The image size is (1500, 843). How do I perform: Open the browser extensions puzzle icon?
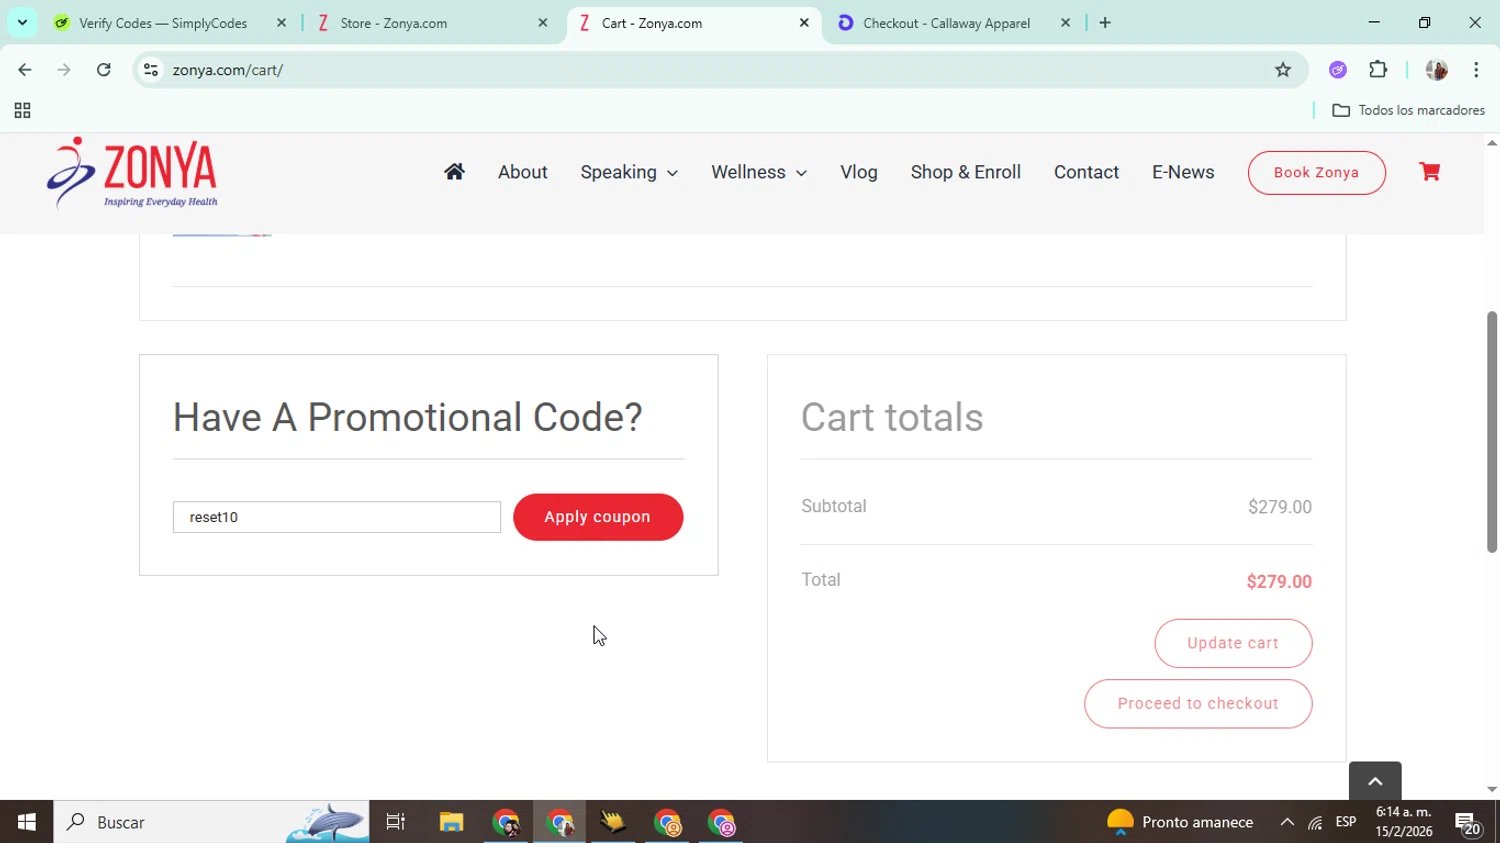coord(1378,70)
